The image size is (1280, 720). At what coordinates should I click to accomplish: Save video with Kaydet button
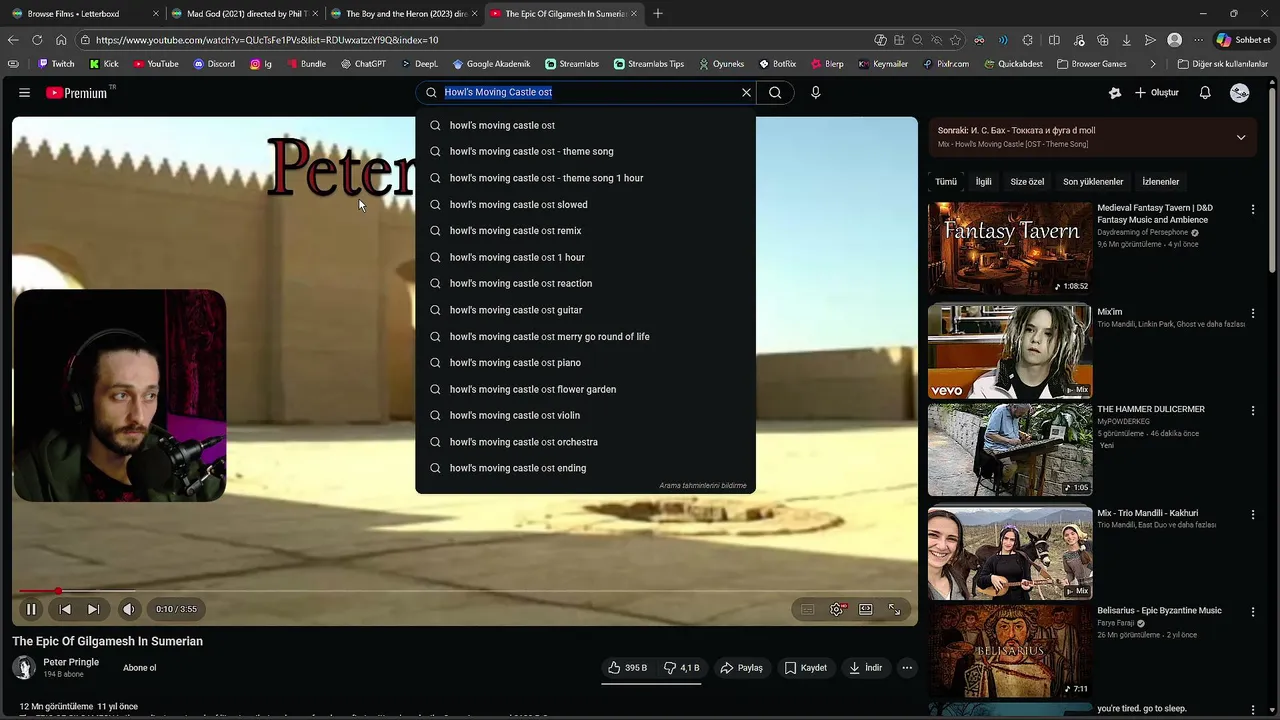click(x=806, y=667)
